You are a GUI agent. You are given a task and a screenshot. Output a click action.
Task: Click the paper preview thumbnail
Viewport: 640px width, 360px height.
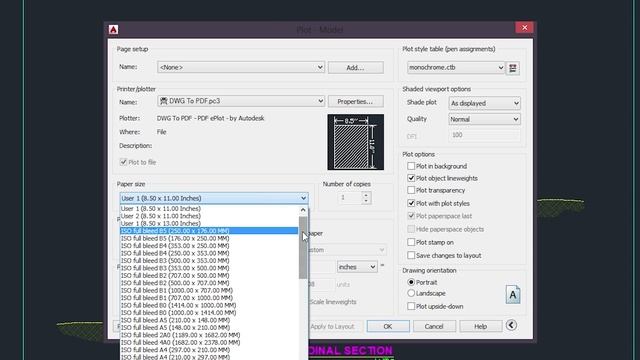click(356, 142)
